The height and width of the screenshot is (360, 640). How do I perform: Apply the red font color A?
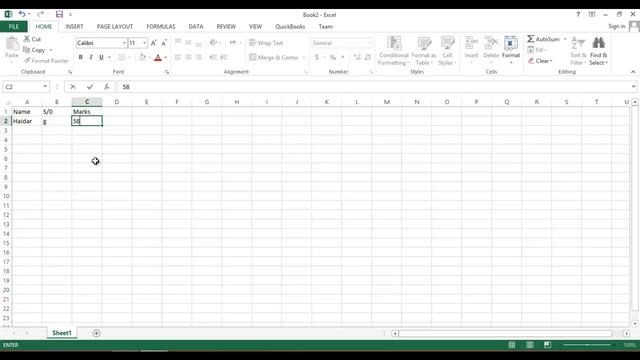158,58
